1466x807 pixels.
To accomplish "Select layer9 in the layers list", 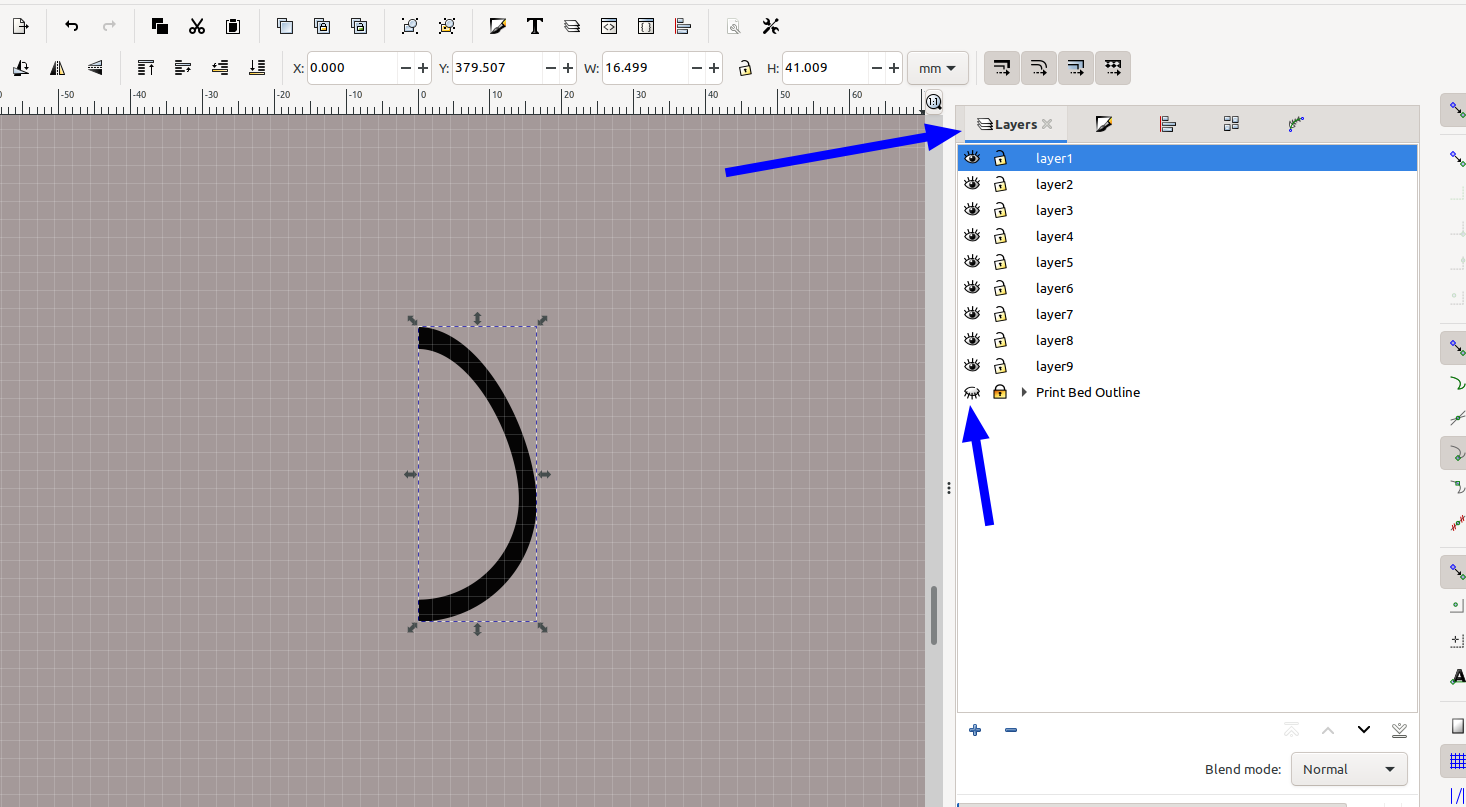I will (x=1187, y=366).
